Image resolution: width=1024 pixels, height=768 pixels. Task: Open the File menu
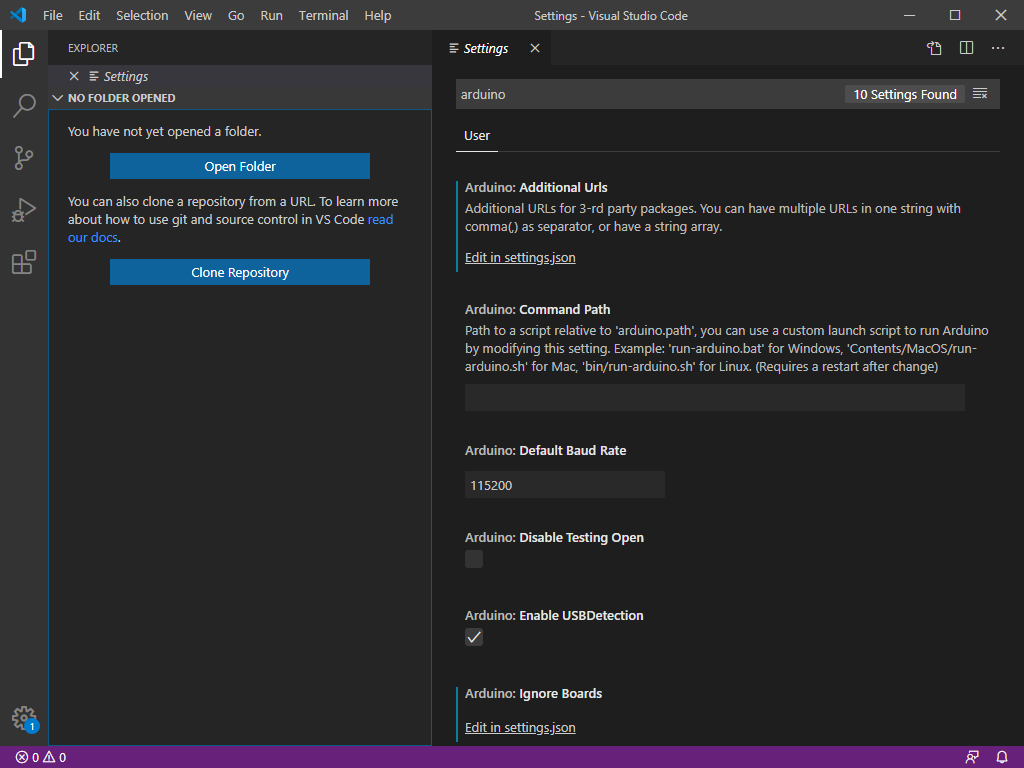click(53, 15)
